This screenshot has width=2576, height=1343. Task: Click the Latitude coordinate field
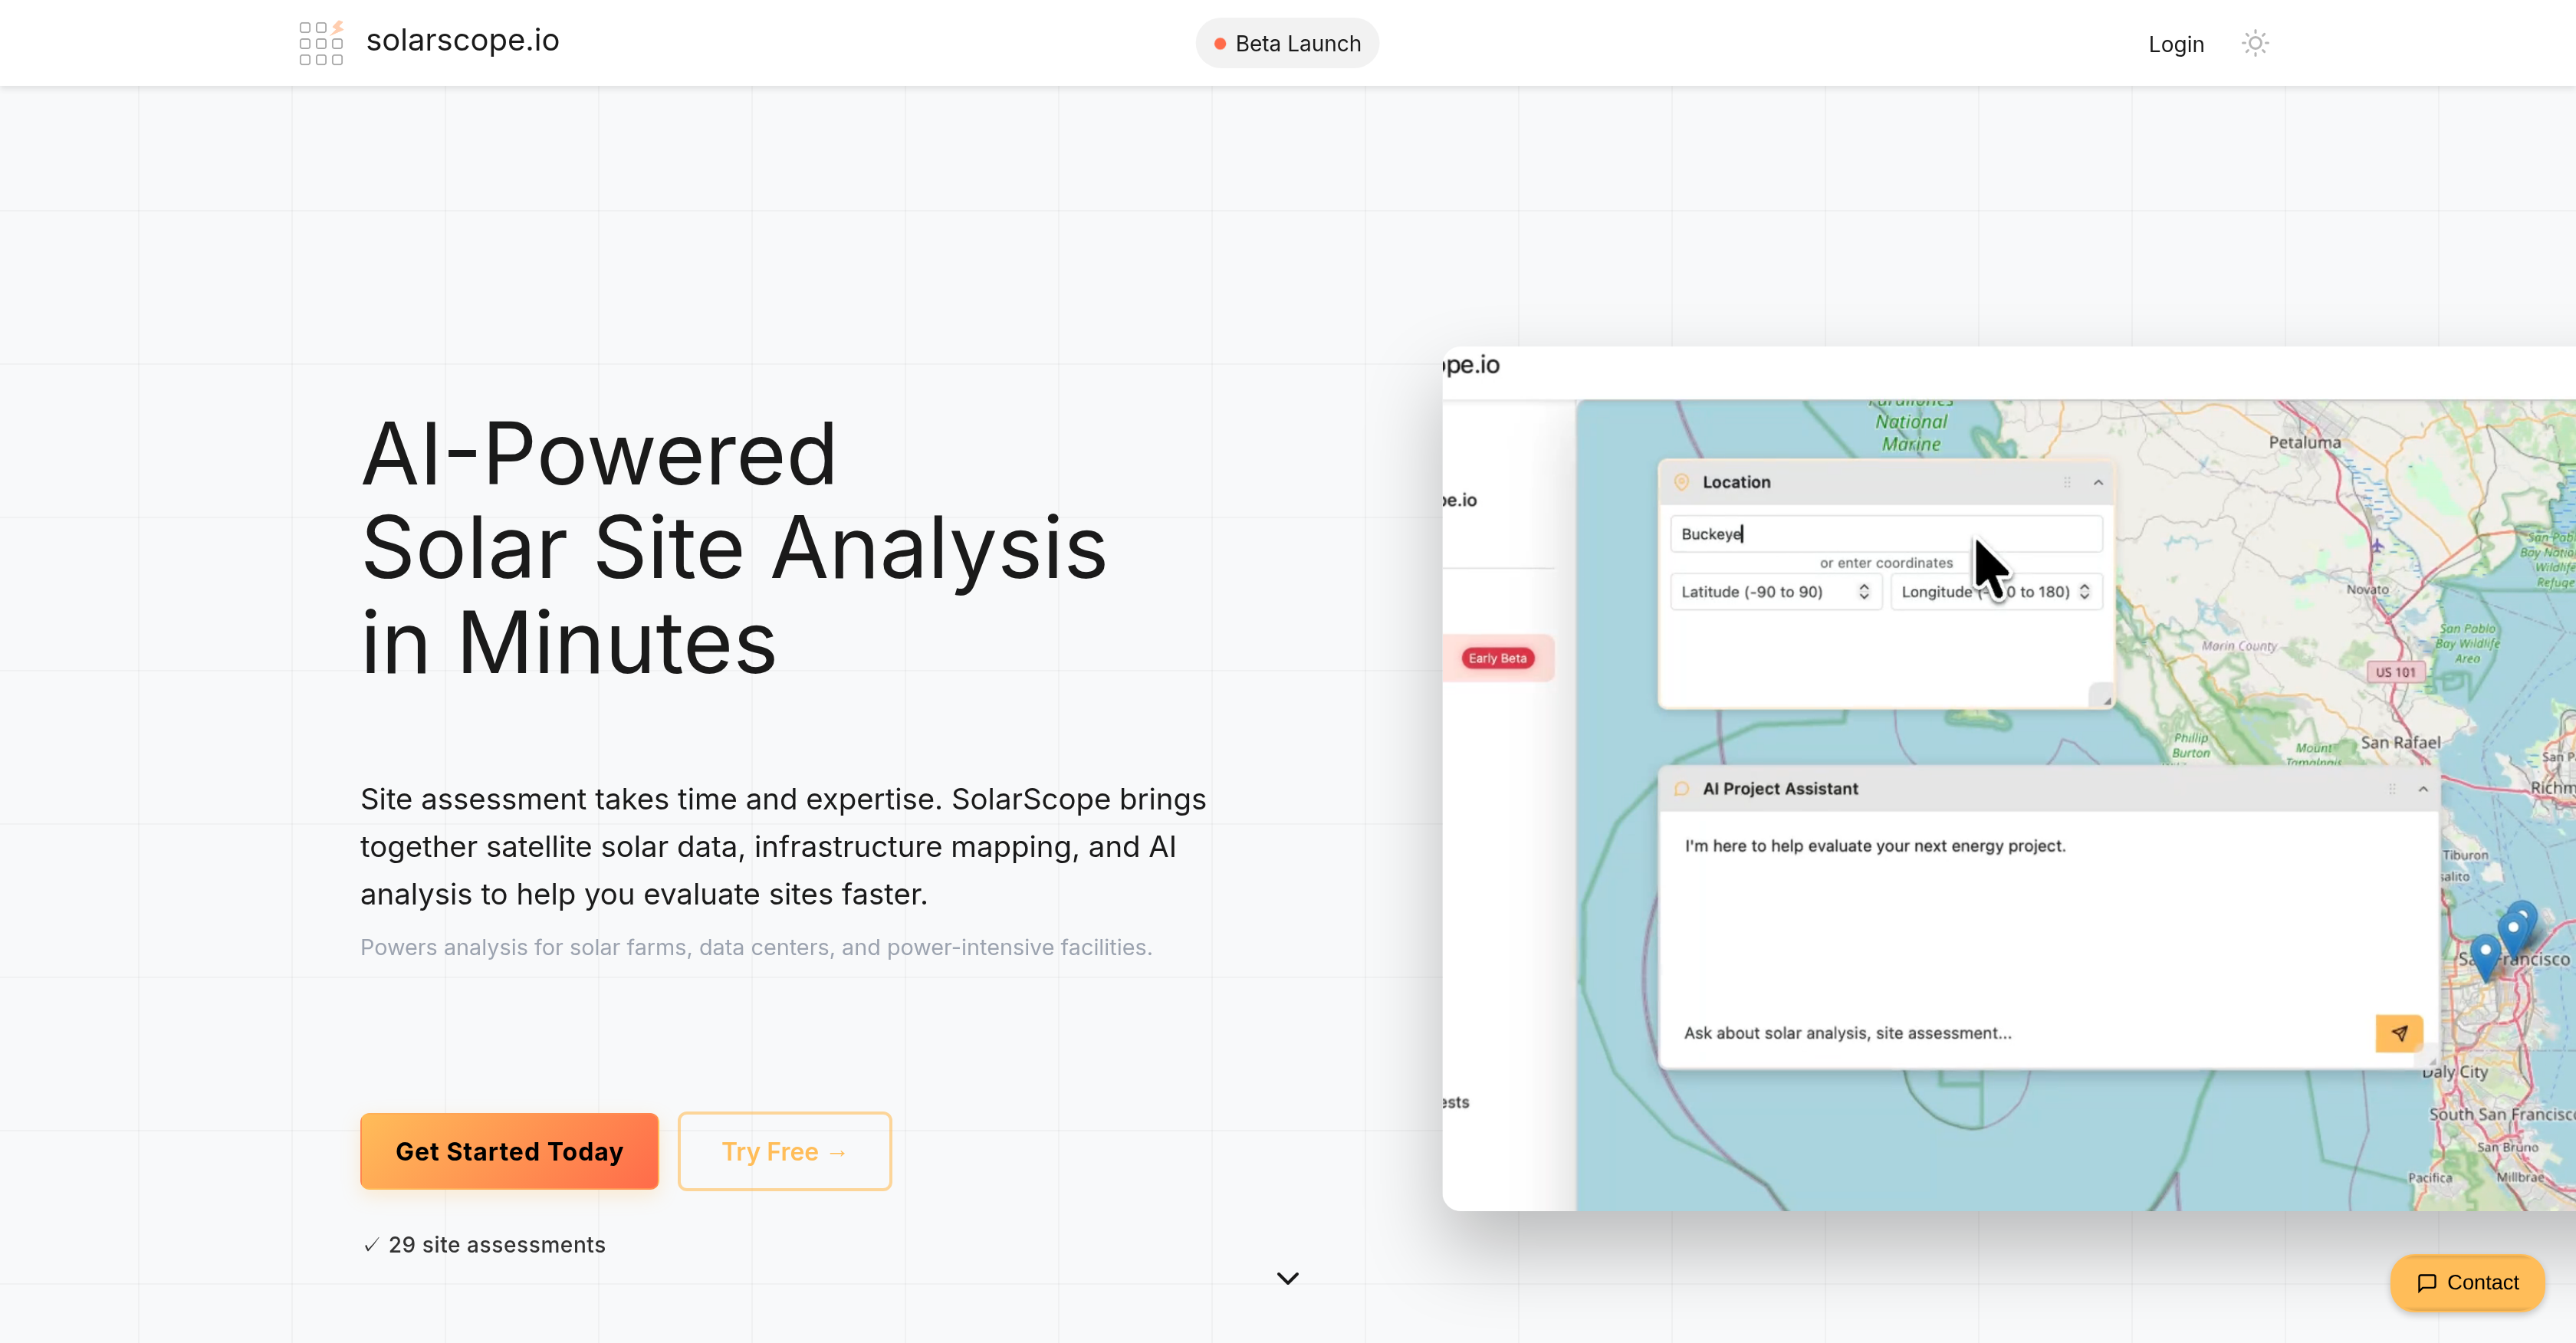1776,592
